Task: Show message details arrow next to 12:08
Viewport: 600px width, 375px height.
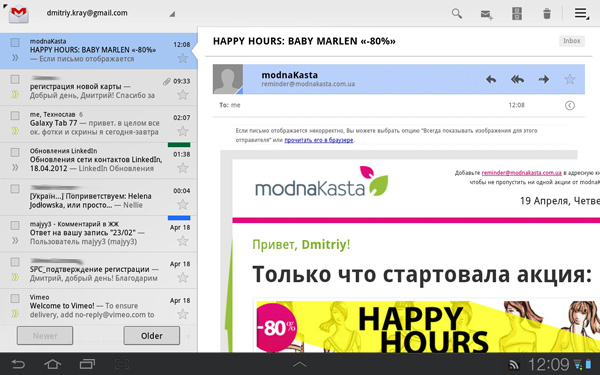Action: 570,105
